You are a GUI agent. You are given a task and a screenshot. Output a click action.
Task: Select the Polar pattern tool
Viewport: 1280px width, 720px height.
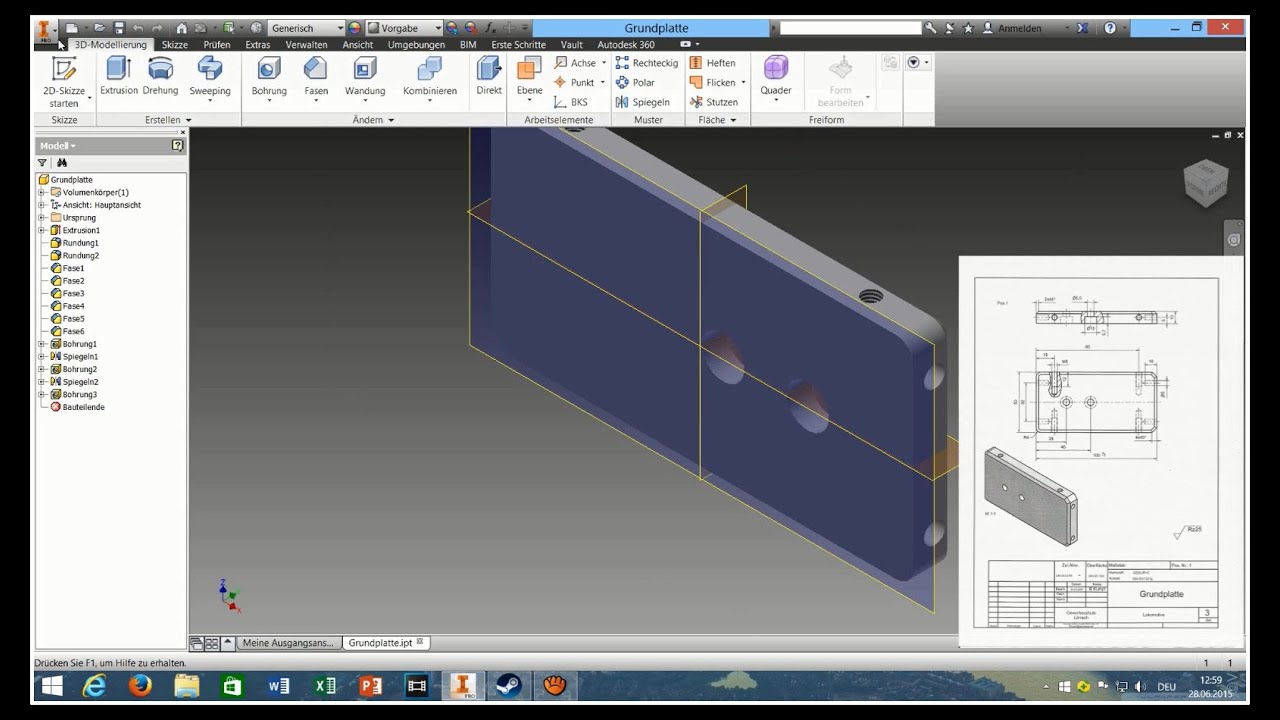635,83
